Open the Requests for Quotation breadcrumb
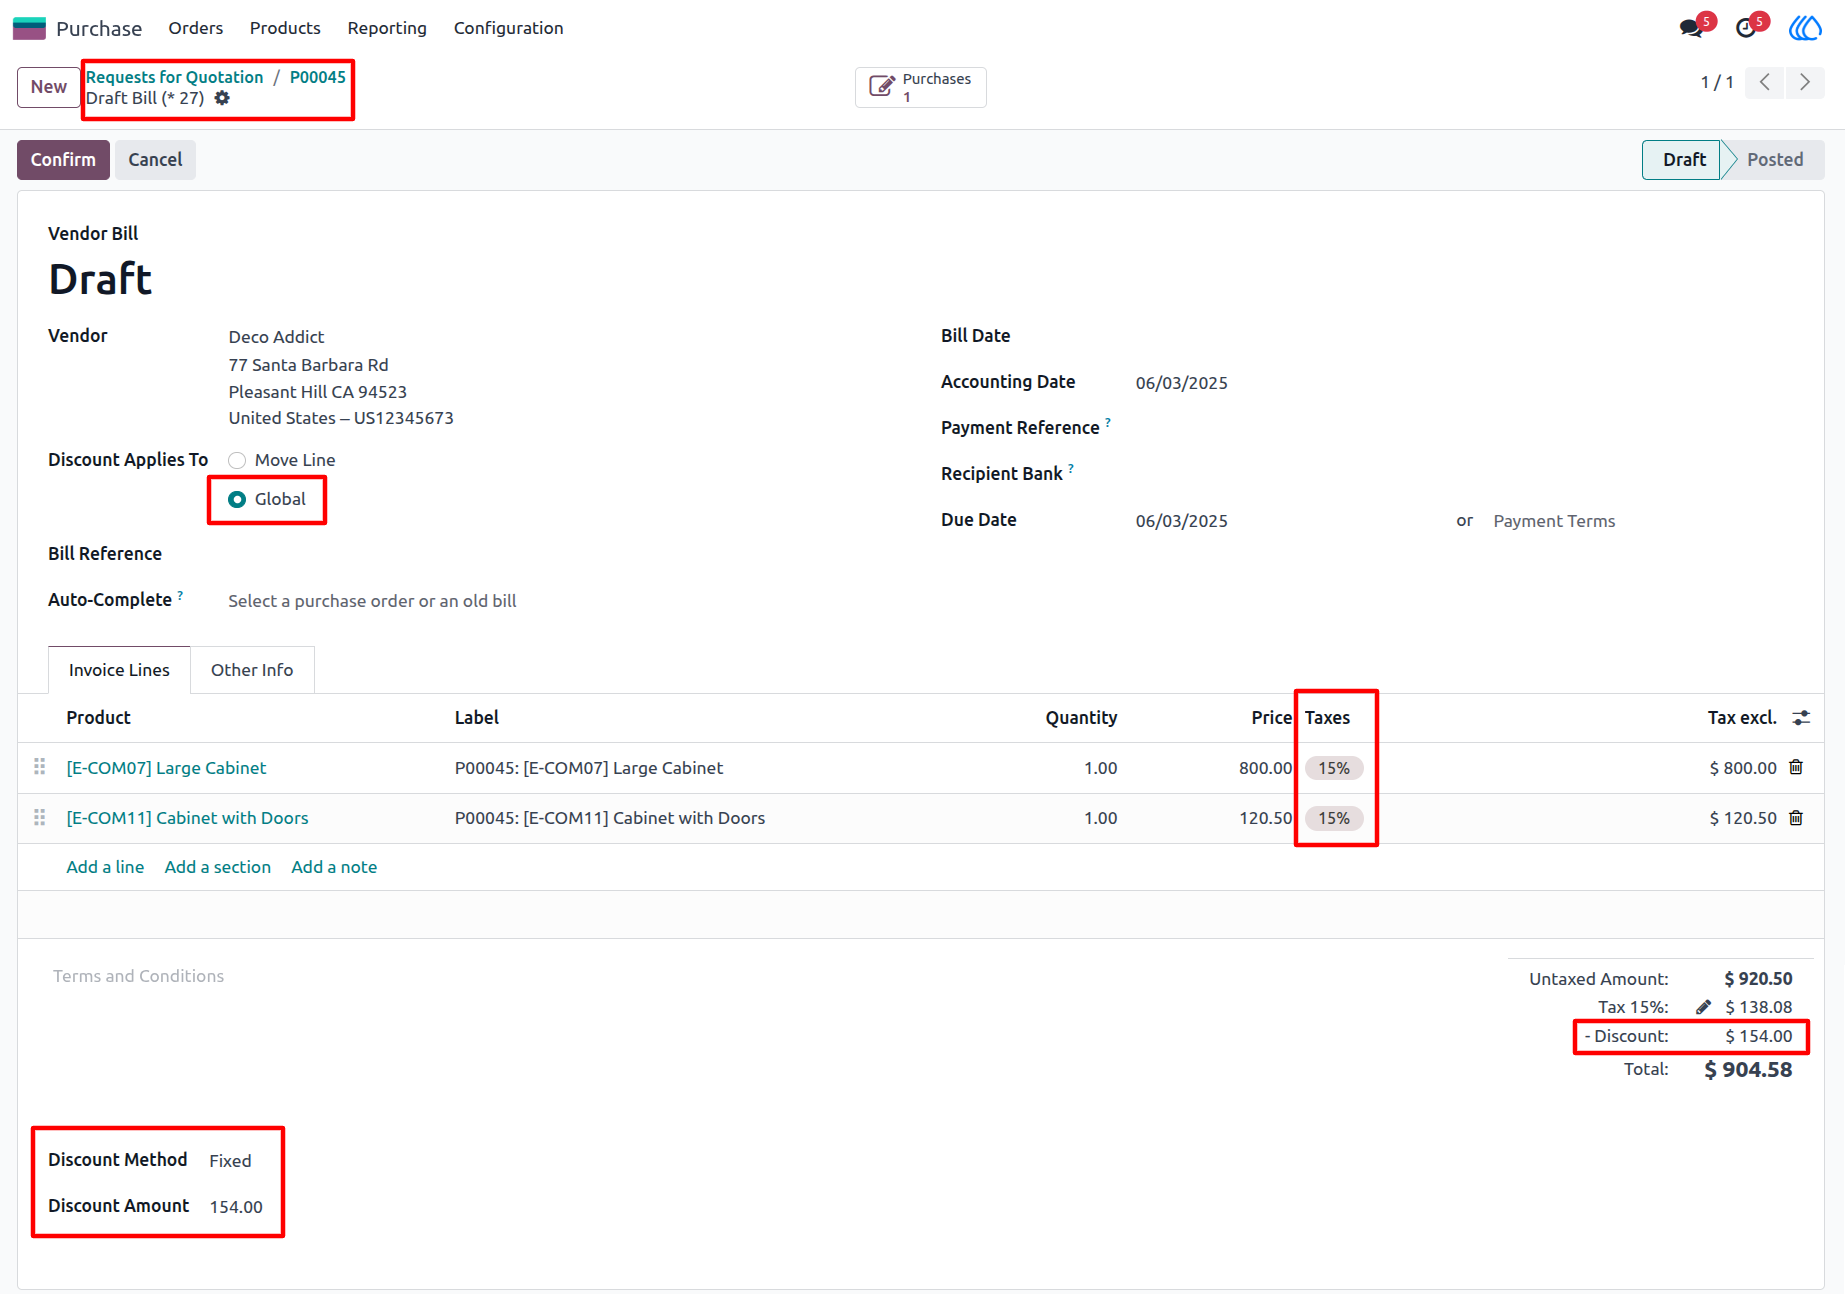This screenshot has width=1845, height=1294. [x=175, y=77]
